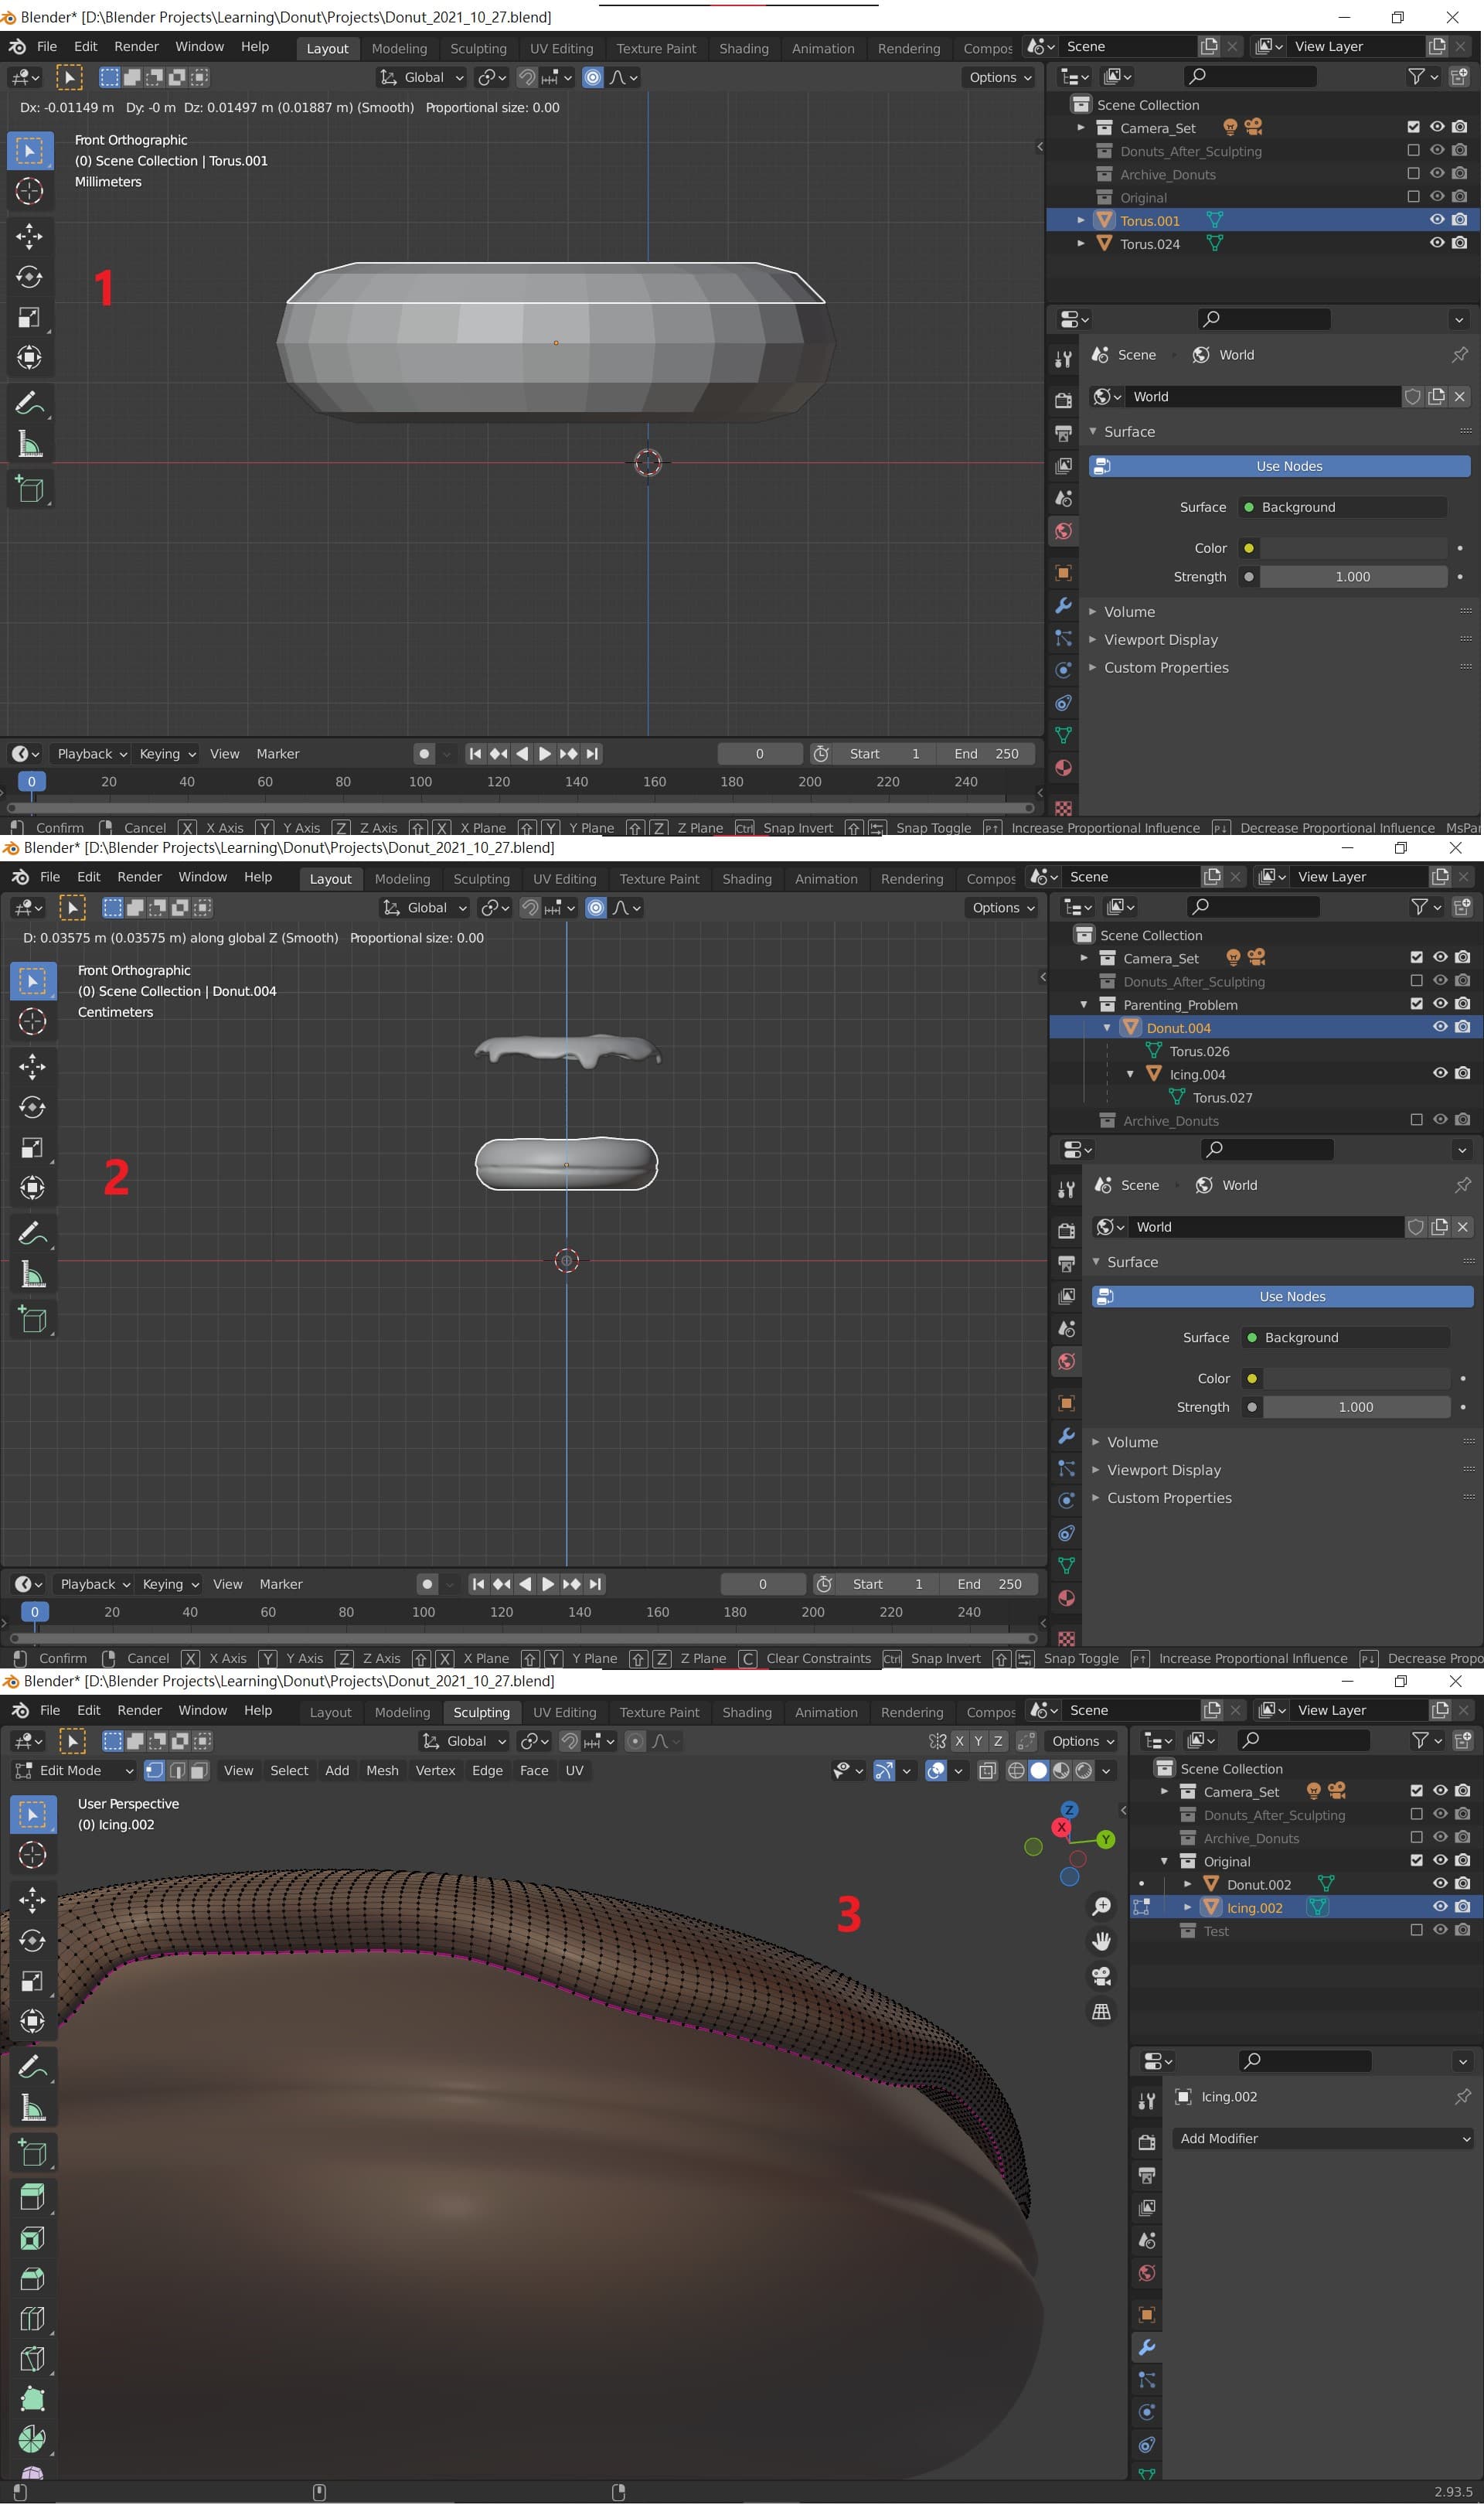Select the Inset Faces tool
The width and height of the screenshot is (1484, 2505).
pyautogui.click(x=32, y=2238)
